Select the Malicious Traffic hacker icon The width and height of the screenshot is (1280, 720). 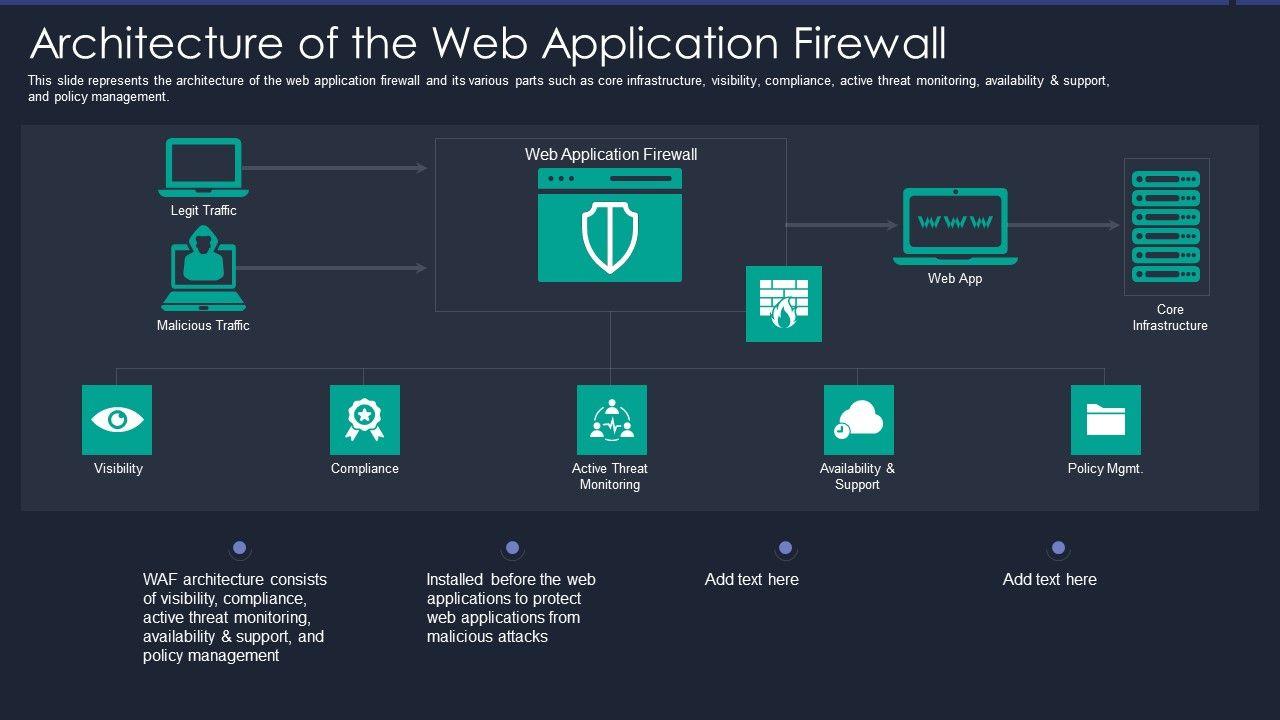[203, 269]
